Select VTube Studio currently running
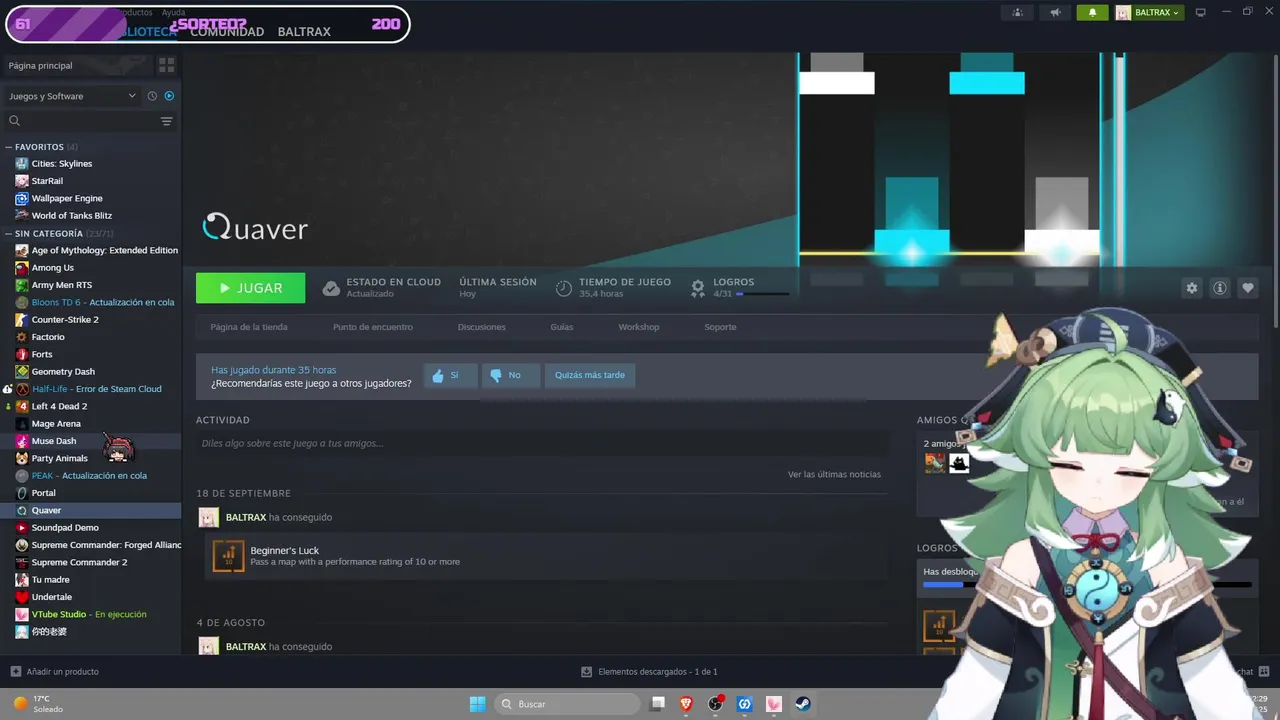 pos(89,614)
